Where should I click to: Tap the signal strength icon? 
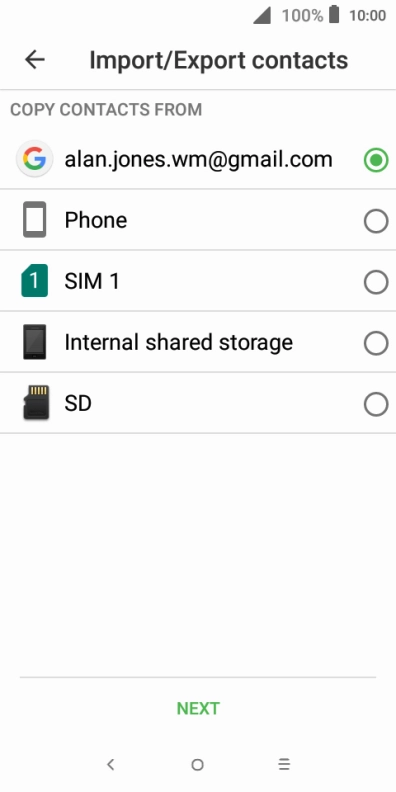(x=262, y=15)
